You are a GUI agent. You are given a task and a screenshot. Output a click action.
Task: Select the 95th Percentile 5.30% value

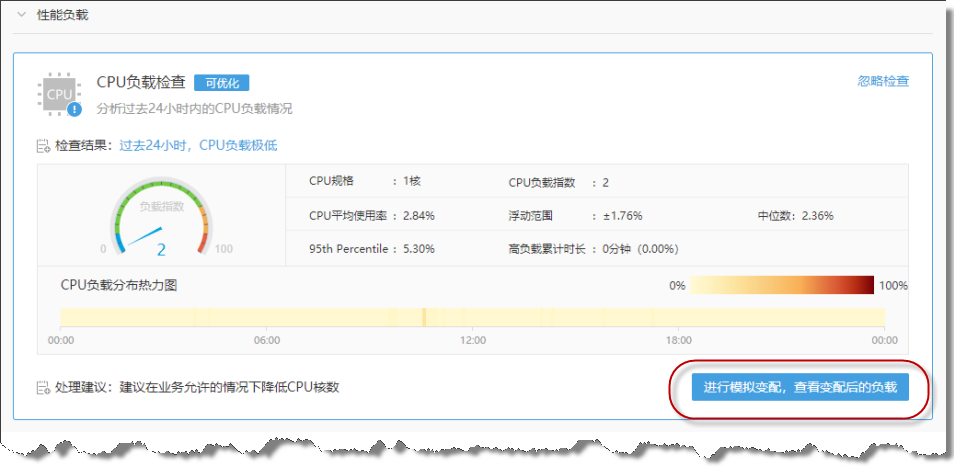pyautogui.click(x=418, y=249)
